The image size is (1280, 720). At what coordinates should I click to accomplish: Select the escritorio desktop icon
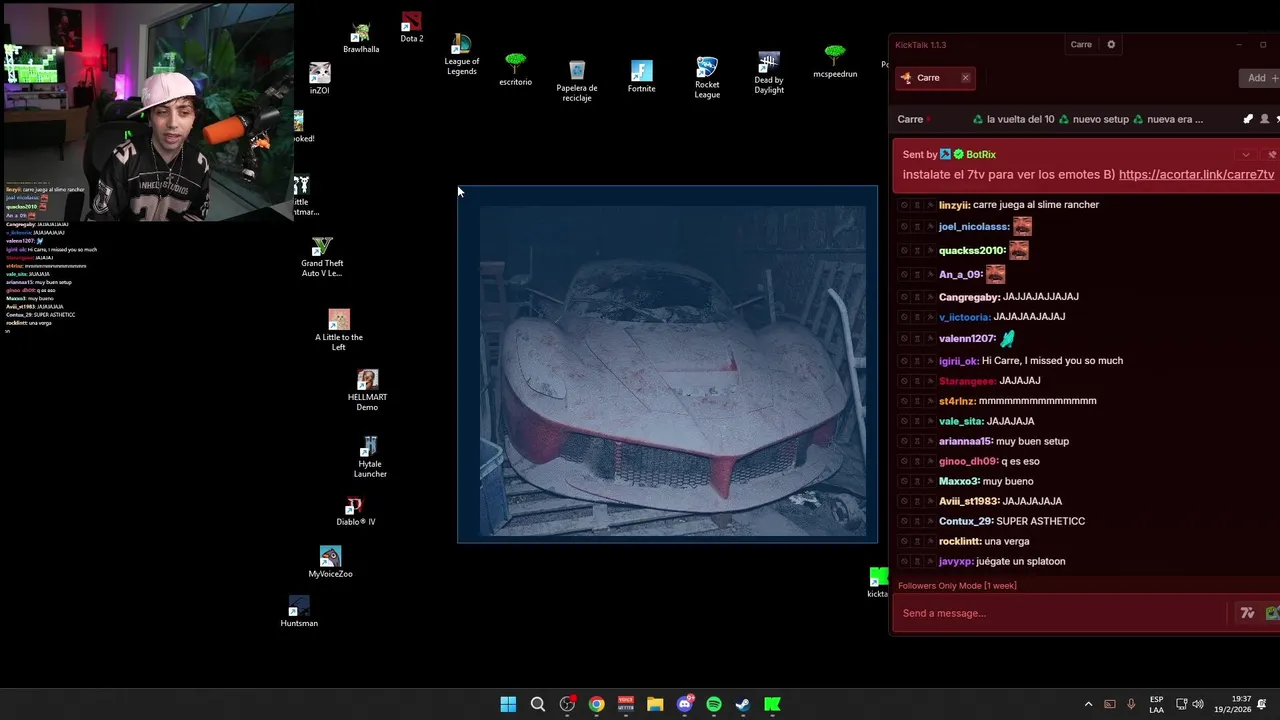click(515, 70)
